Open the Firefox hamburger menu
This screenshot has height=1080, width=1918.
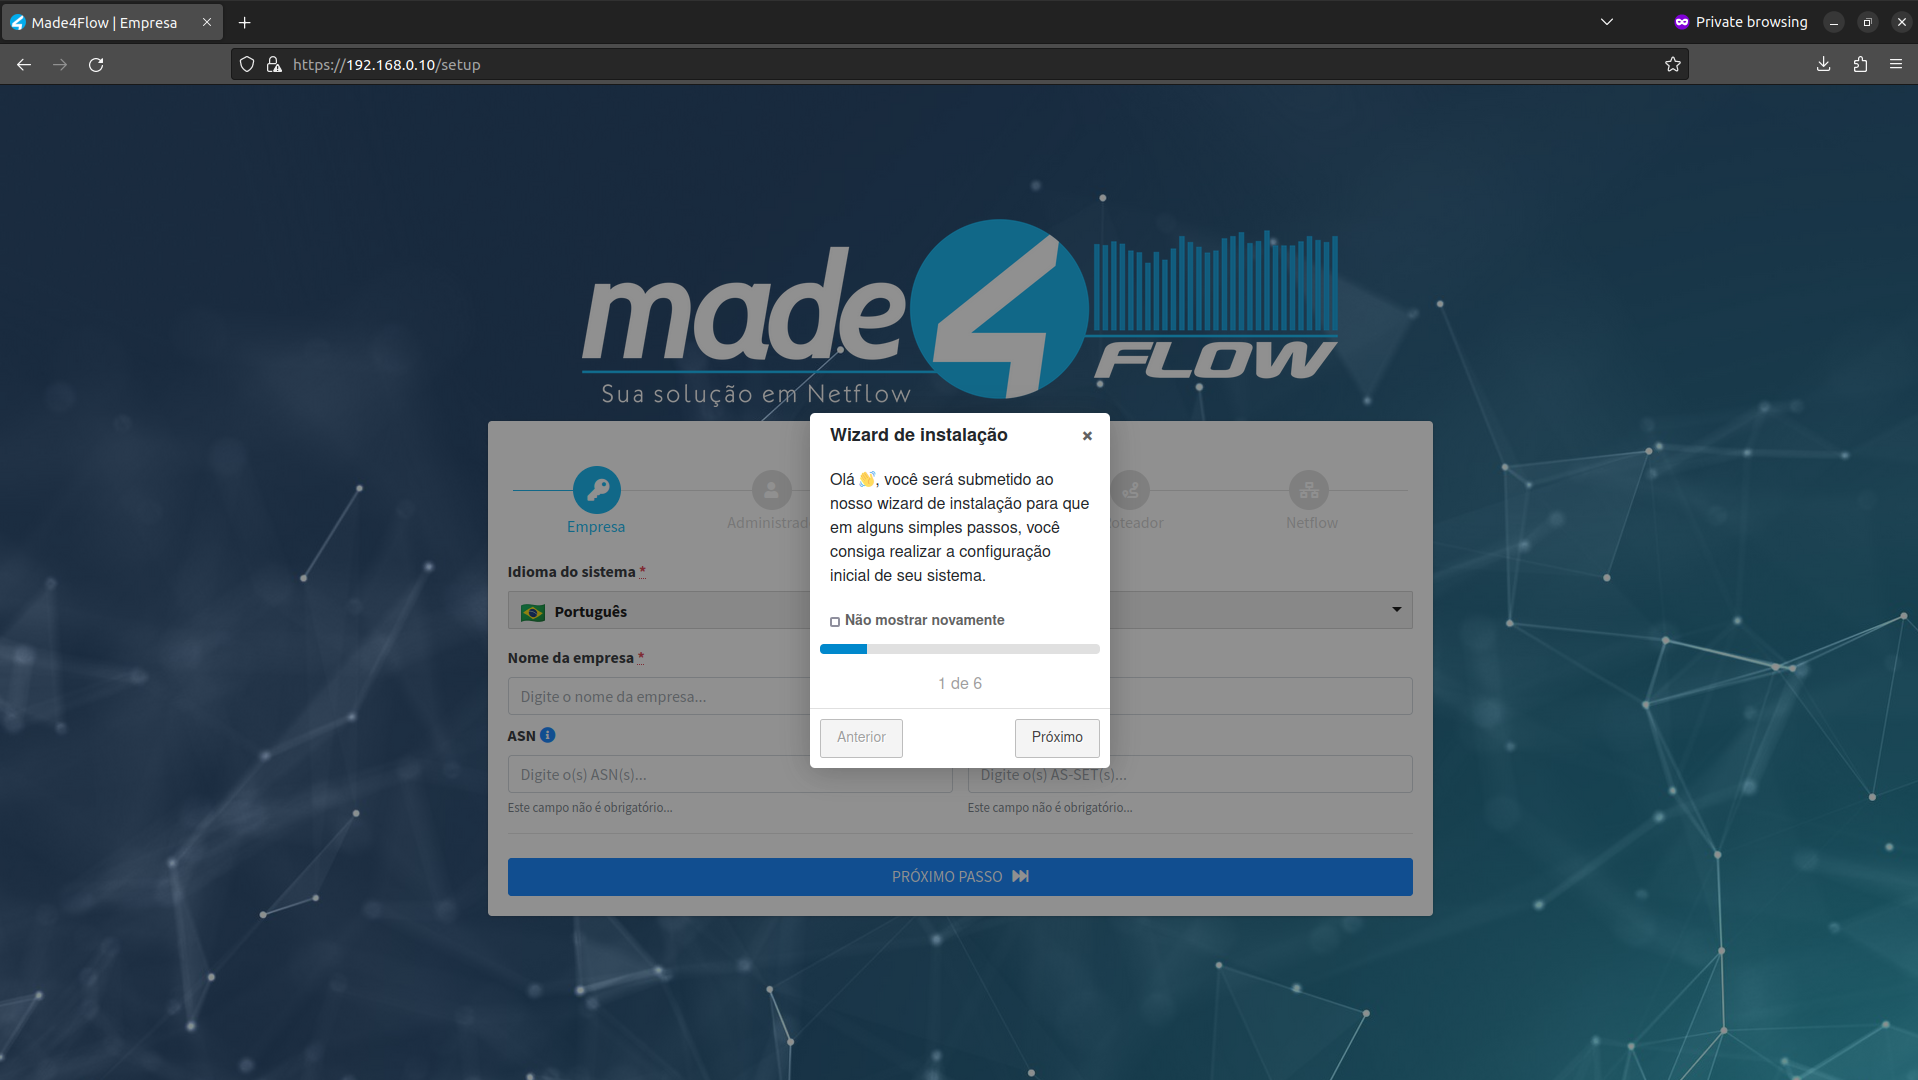point(1896,64)
